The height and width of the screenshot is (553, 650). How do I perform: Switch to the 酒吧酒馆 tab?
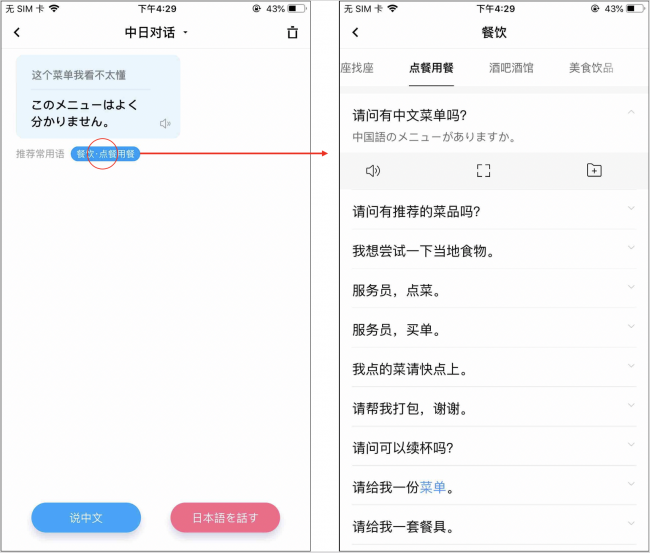[511, 68]
